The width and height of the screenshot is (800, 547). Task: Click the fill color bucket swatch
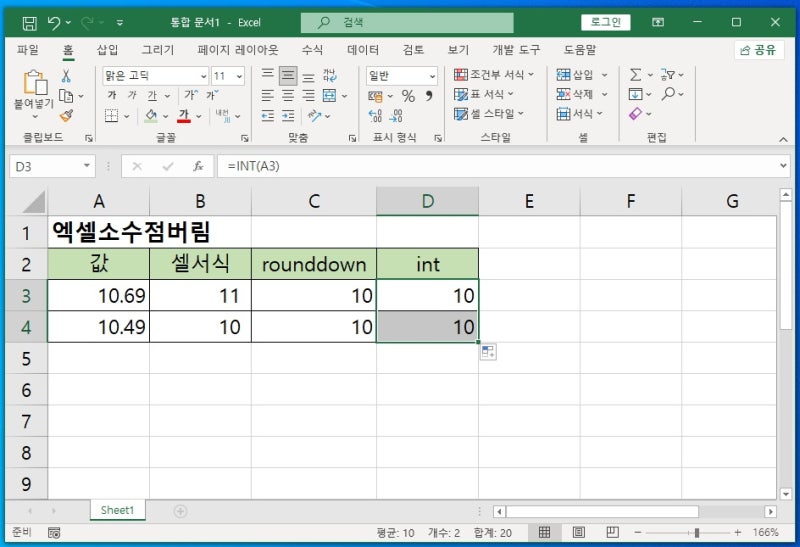151,116
